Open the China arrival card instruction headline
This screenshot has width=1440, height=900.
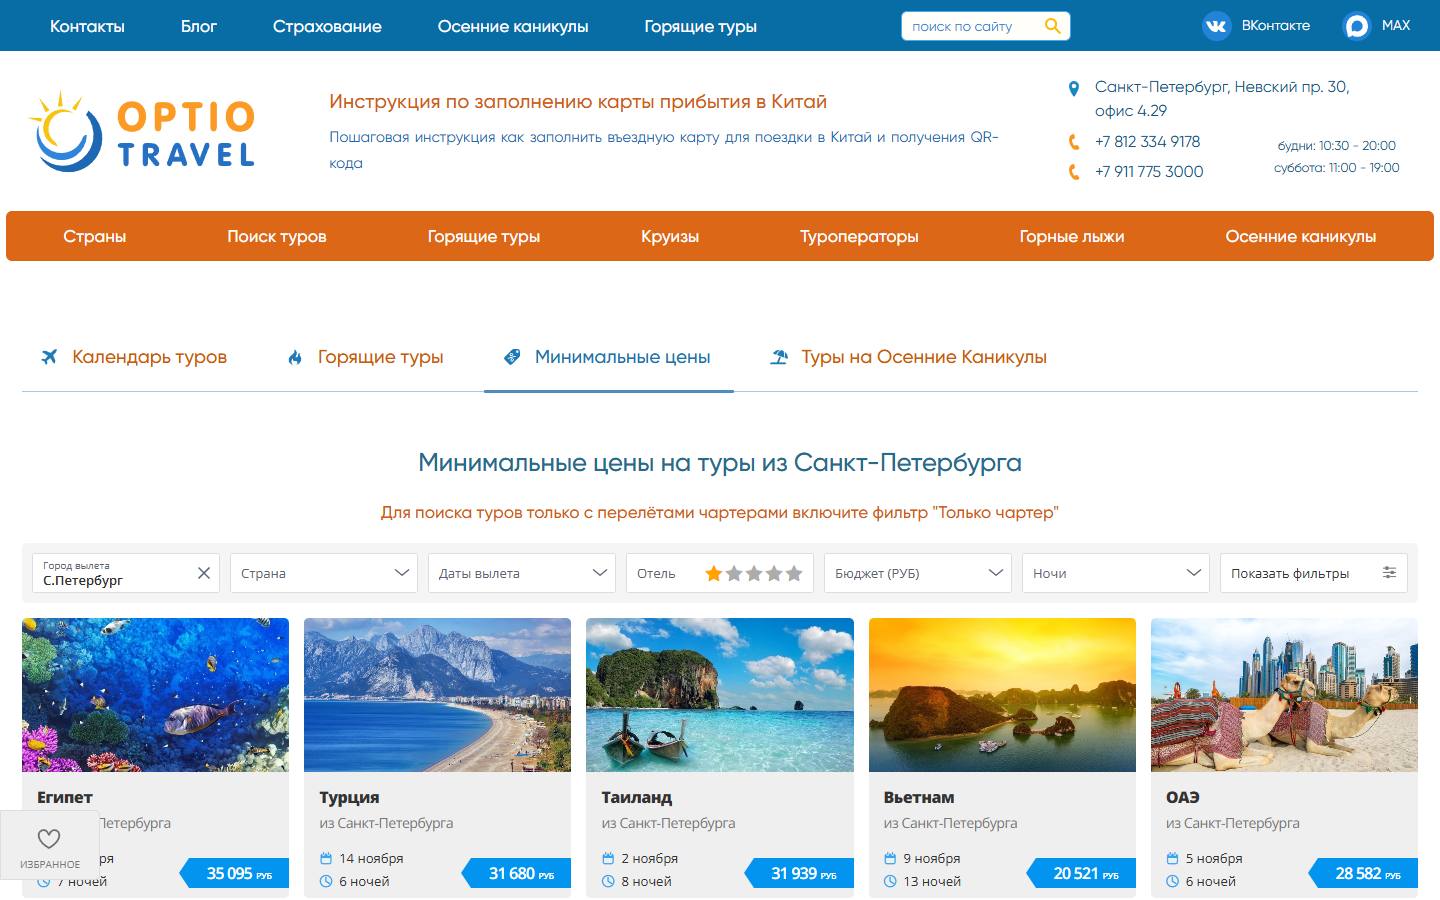pos(578,101)
